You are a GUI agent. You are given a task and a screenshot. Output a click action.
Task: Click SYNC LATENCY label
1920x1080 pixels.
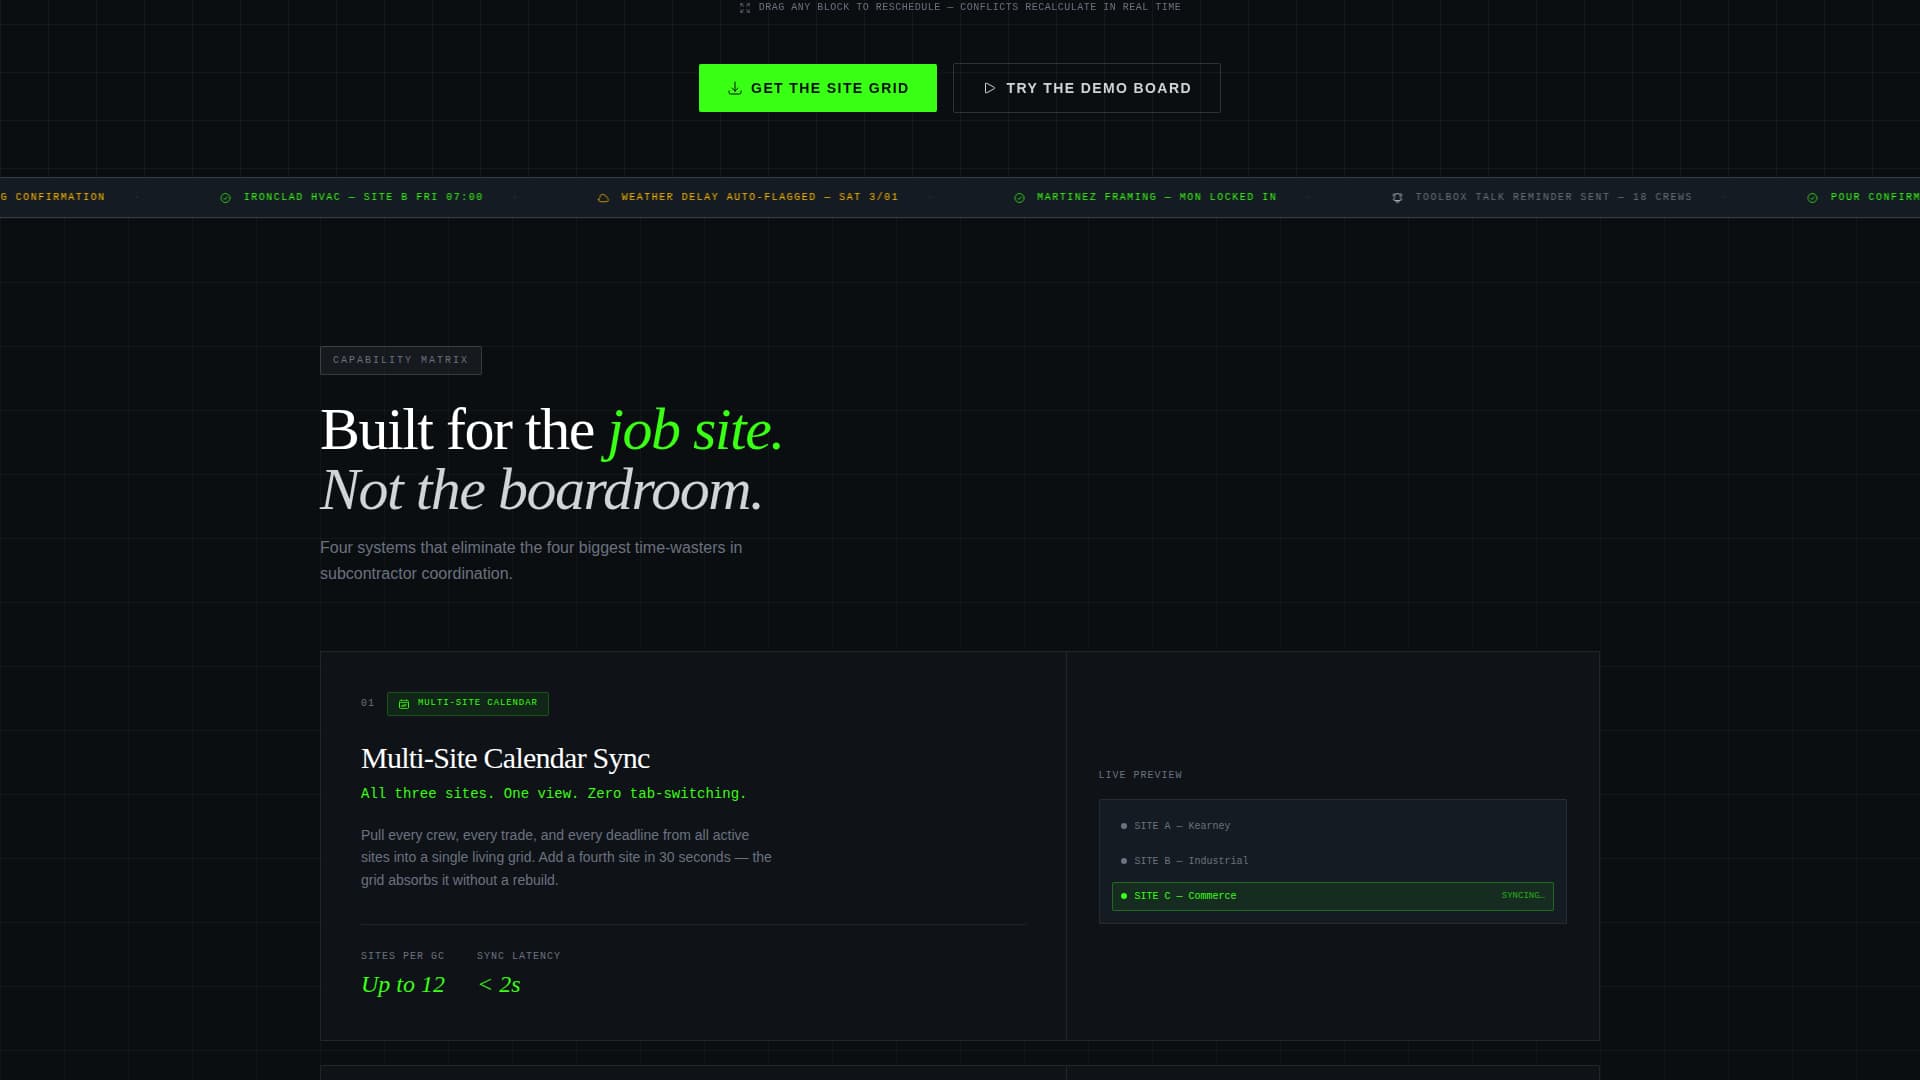(x=518, y=956)
